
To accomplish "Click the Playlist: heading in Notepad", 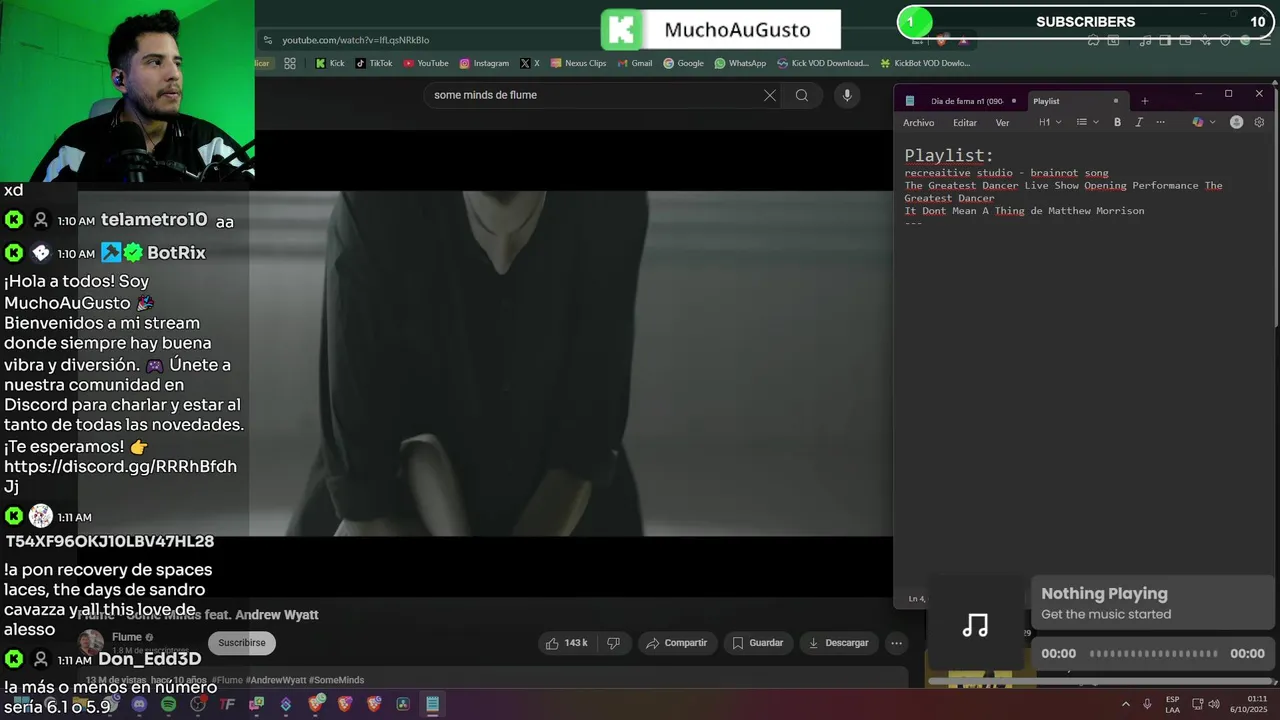I will [949, 155].
